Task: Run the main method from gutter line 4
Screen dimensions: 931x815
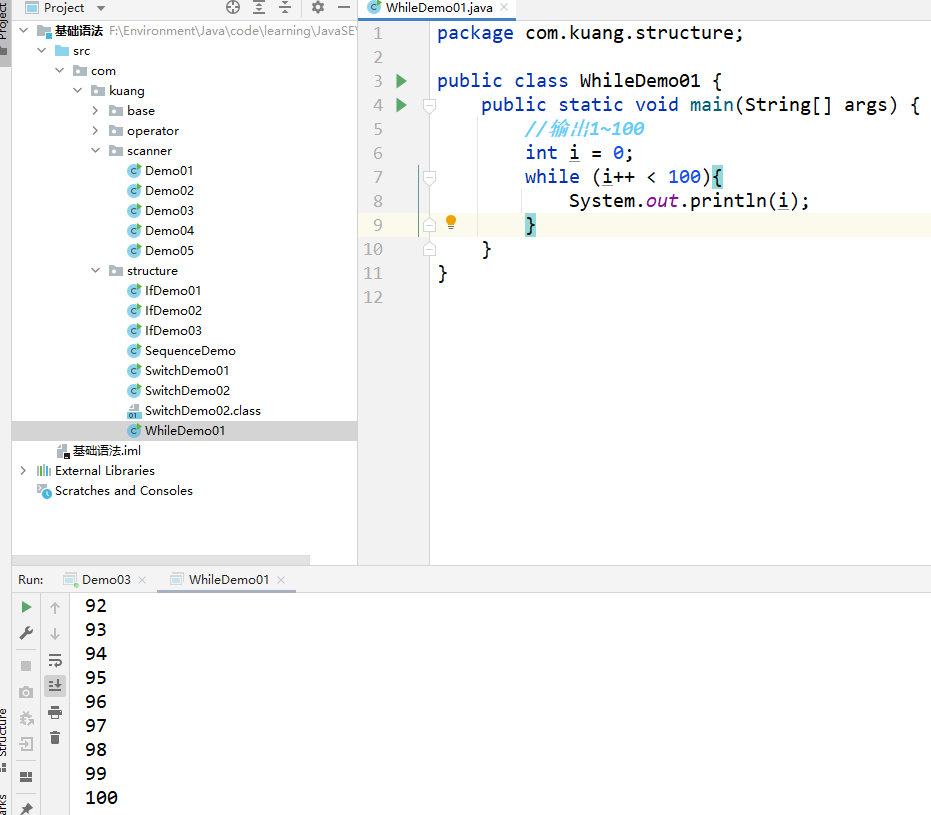Action: (401, 105)
